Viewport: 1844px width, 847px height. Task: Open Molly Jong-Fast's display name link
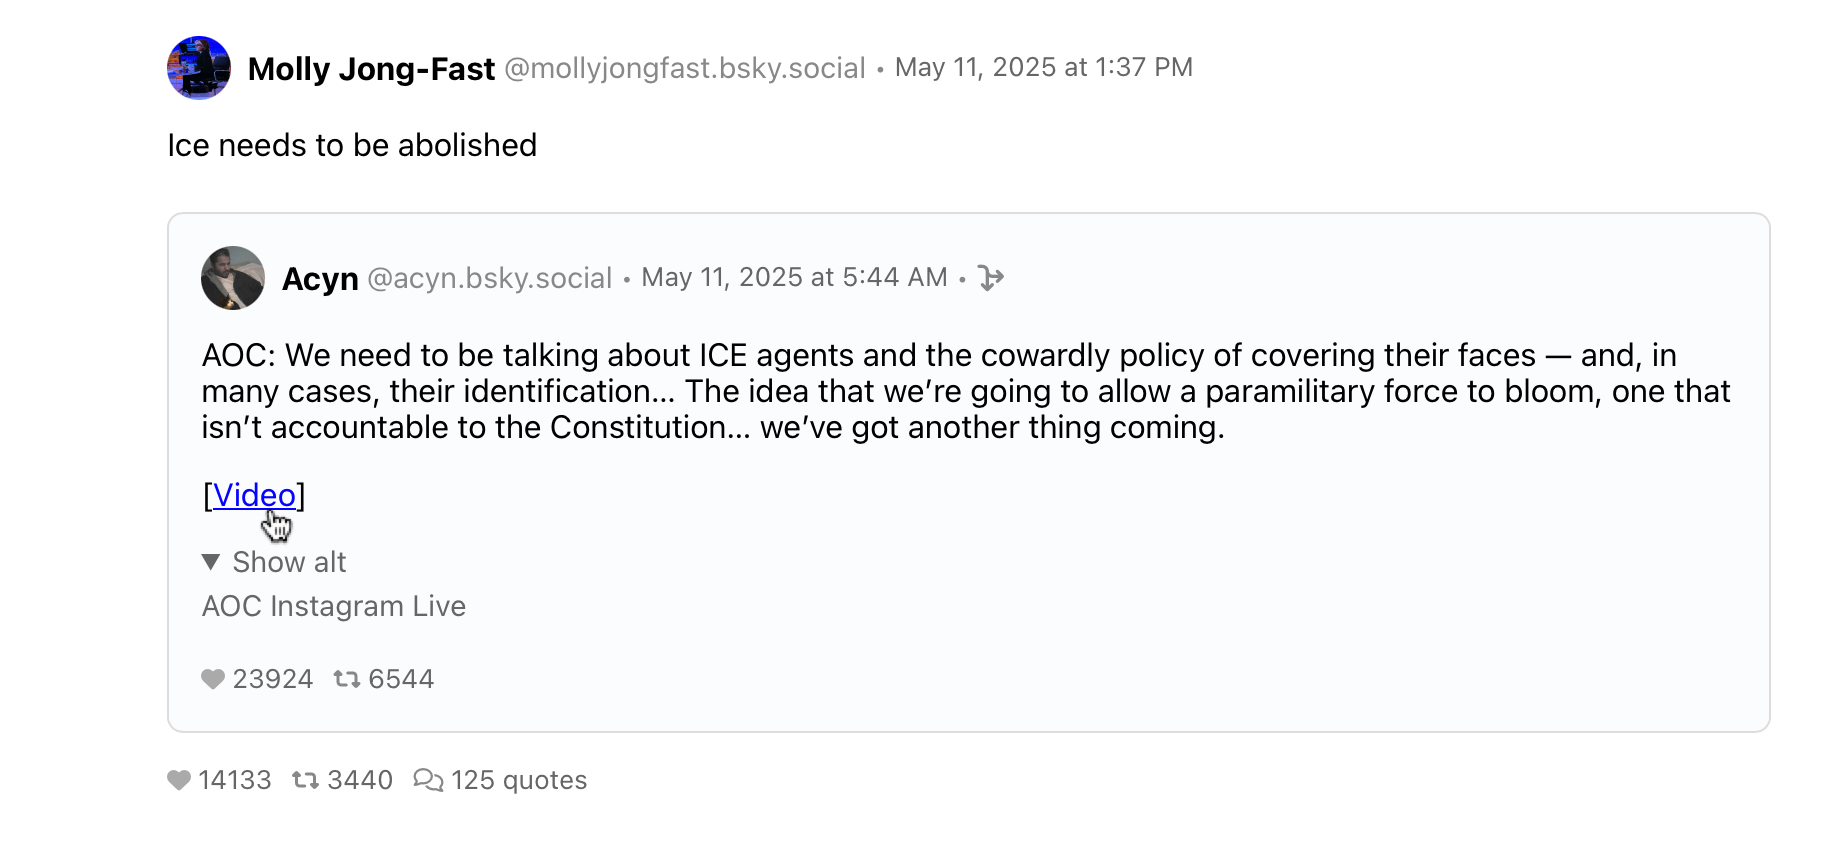coord(371,69)
